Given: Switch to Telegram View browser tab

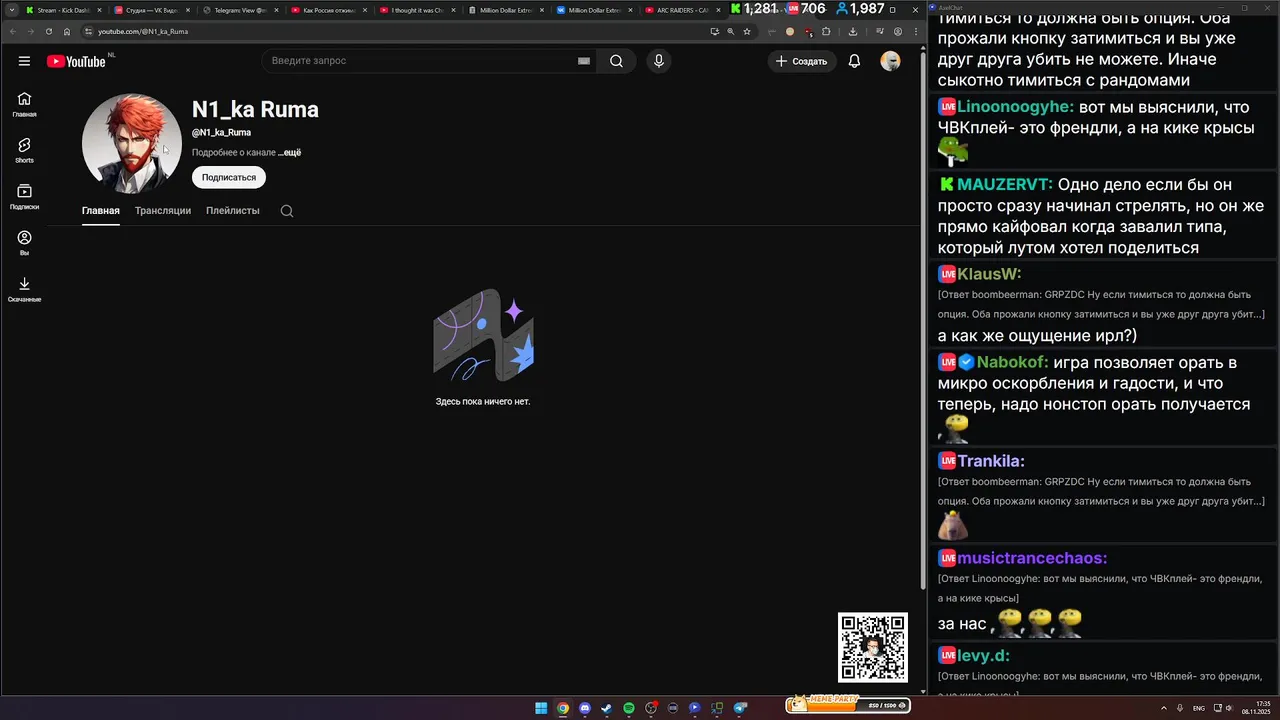Looking at the screenshot, I should pos(240,10).
